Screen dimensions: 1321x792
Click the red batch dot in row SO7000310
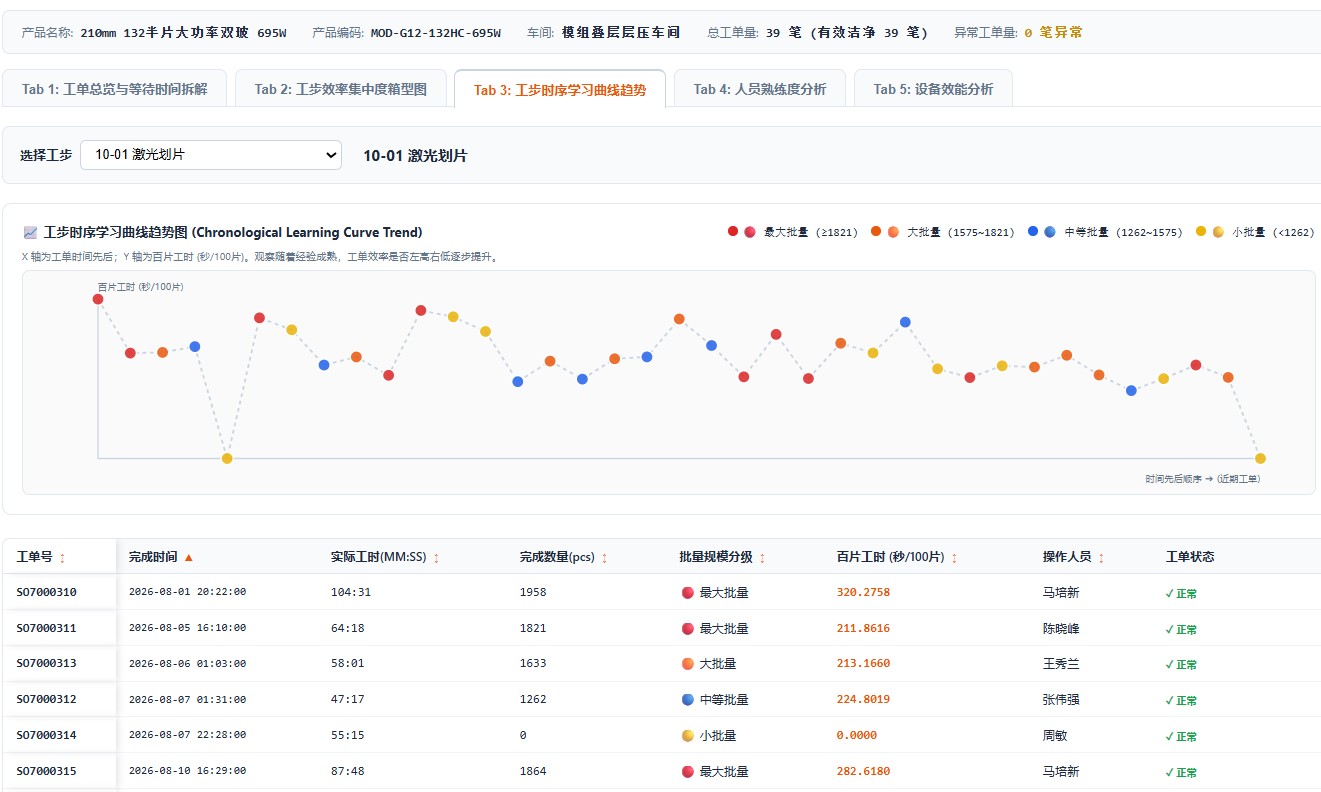pyautogui.click(x=687, y=592)
